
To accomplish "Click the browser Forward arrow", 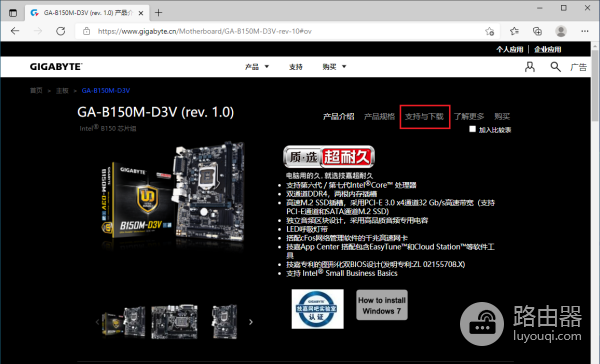I will (x=38, y=31).
